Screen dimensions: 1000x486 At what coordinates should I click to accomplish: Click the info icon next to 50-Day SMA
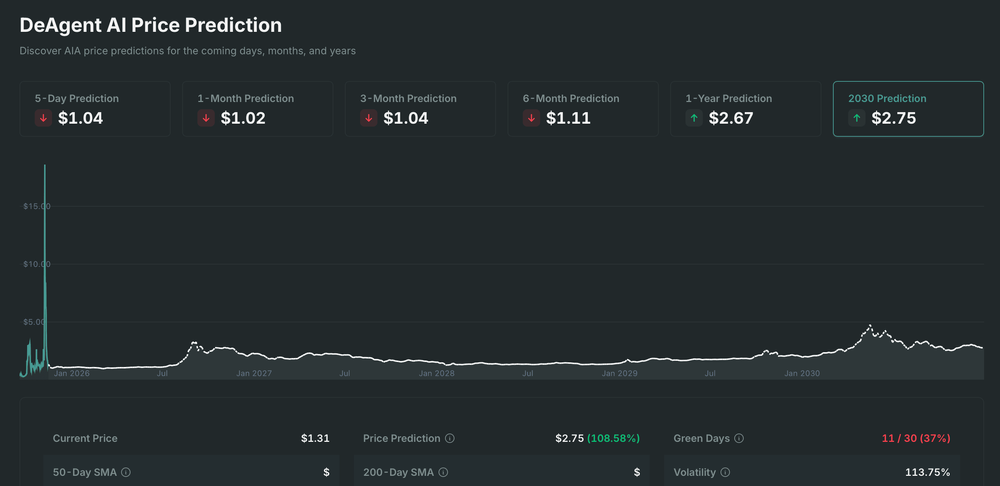point(126,472)
